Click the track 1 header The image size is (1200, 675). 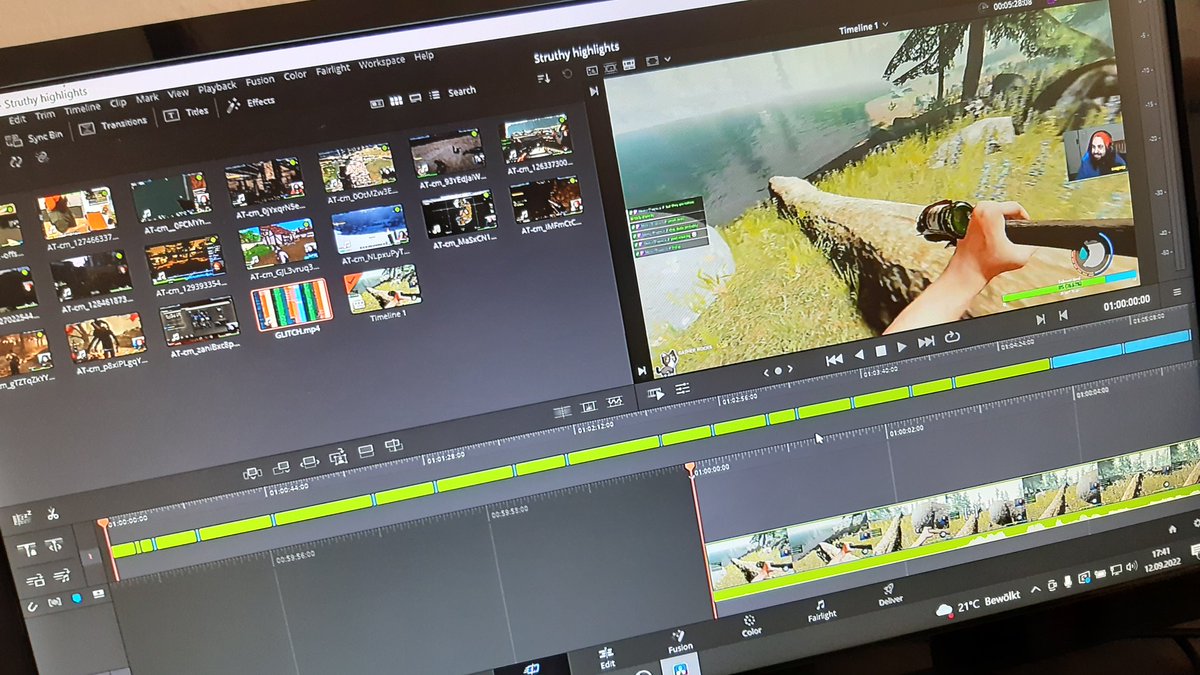(91, 558)
